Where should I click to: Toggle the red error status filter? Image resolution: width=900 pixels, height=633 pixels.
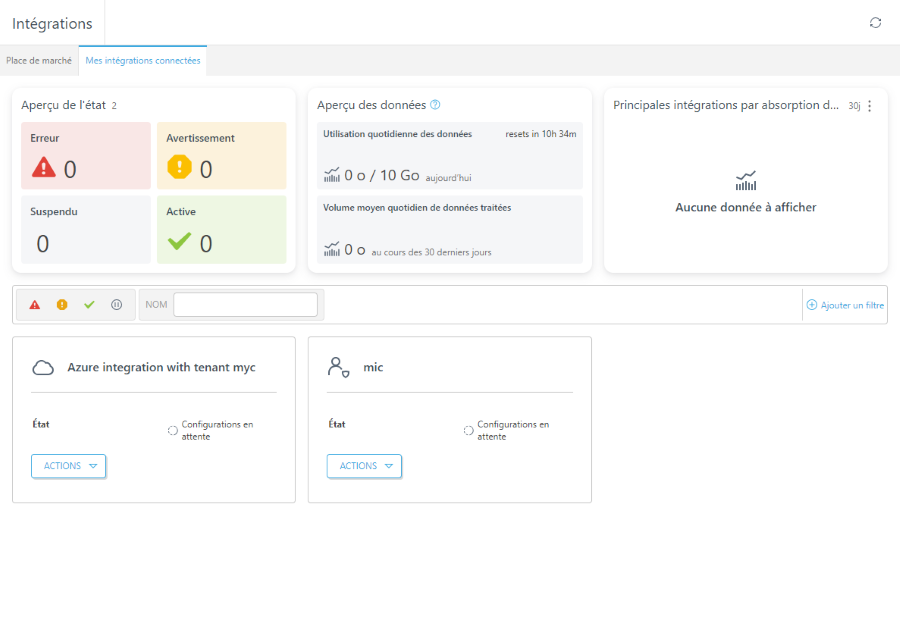coord(35,305)
